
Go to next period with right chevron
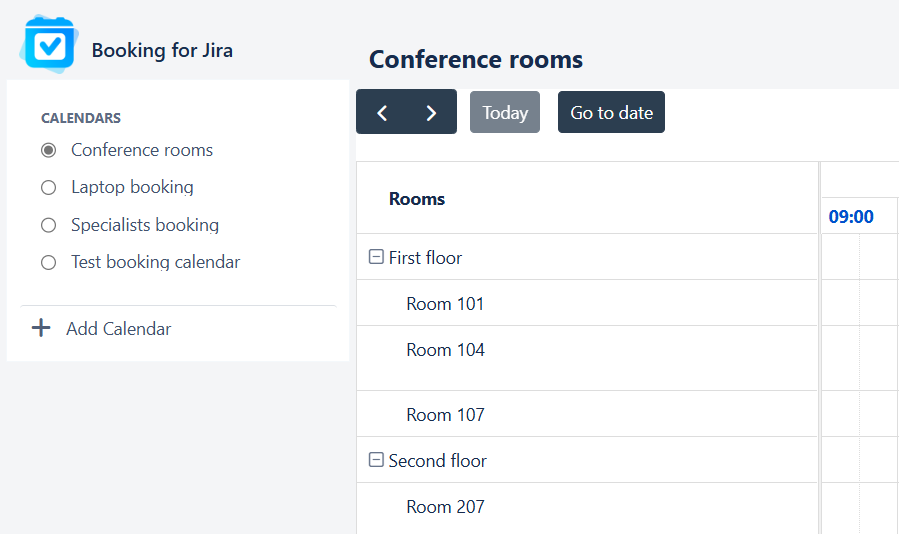pyautogui.click(x=431, y=113)
